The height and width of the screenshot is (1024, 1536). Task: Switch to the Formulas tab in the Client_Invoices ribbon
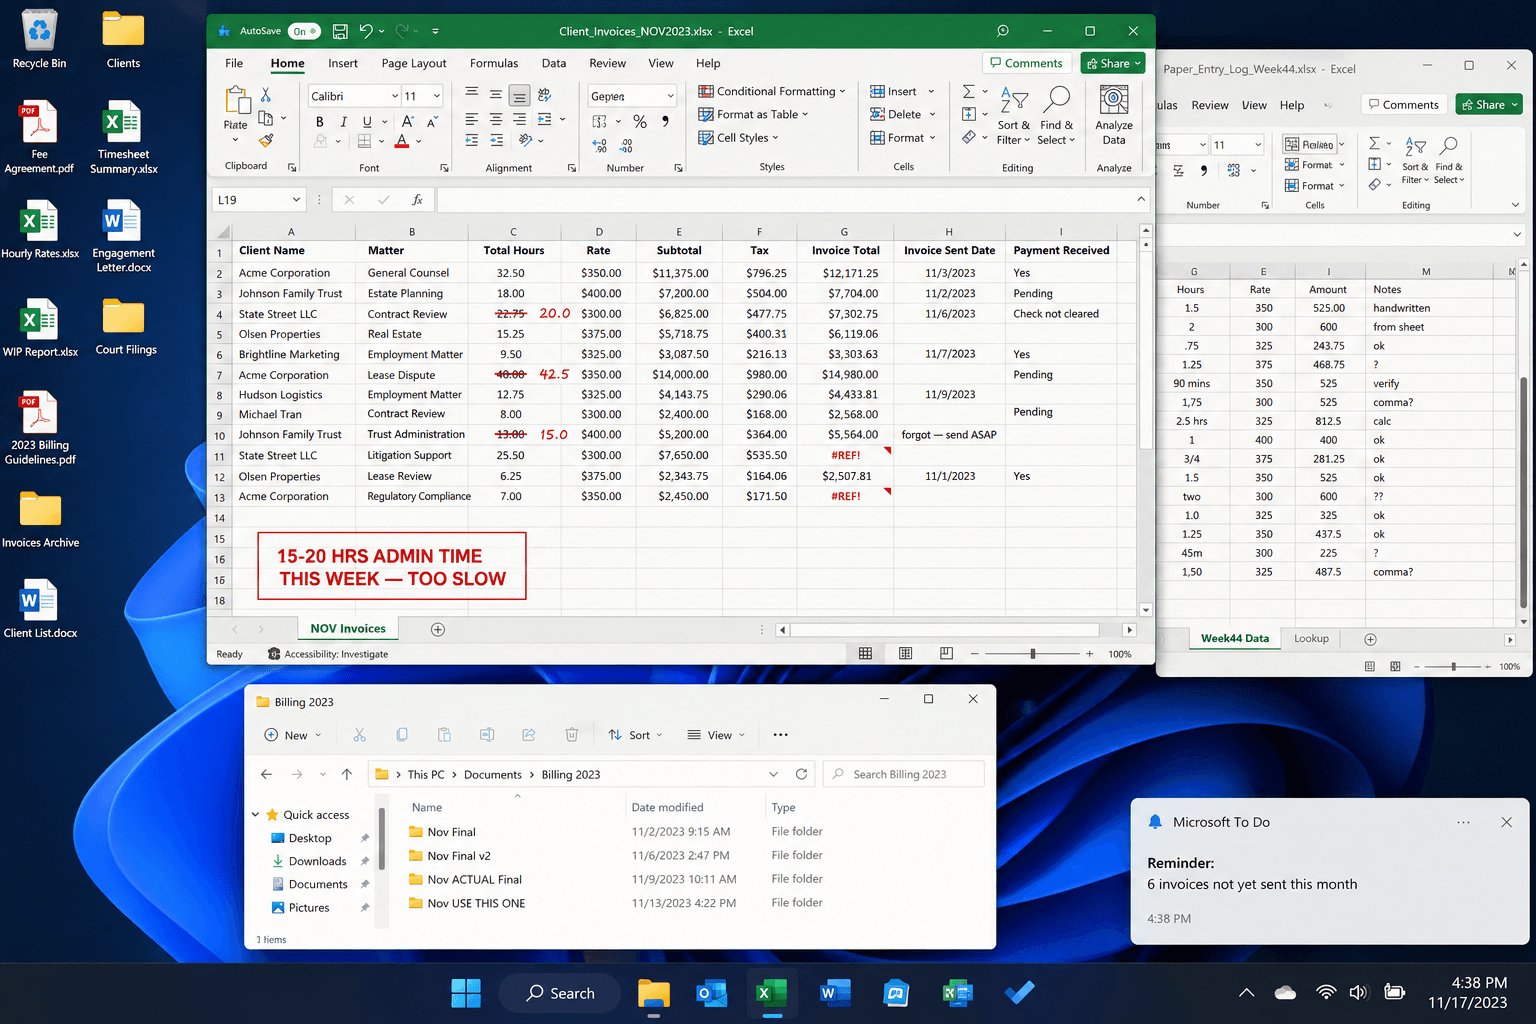494,63
